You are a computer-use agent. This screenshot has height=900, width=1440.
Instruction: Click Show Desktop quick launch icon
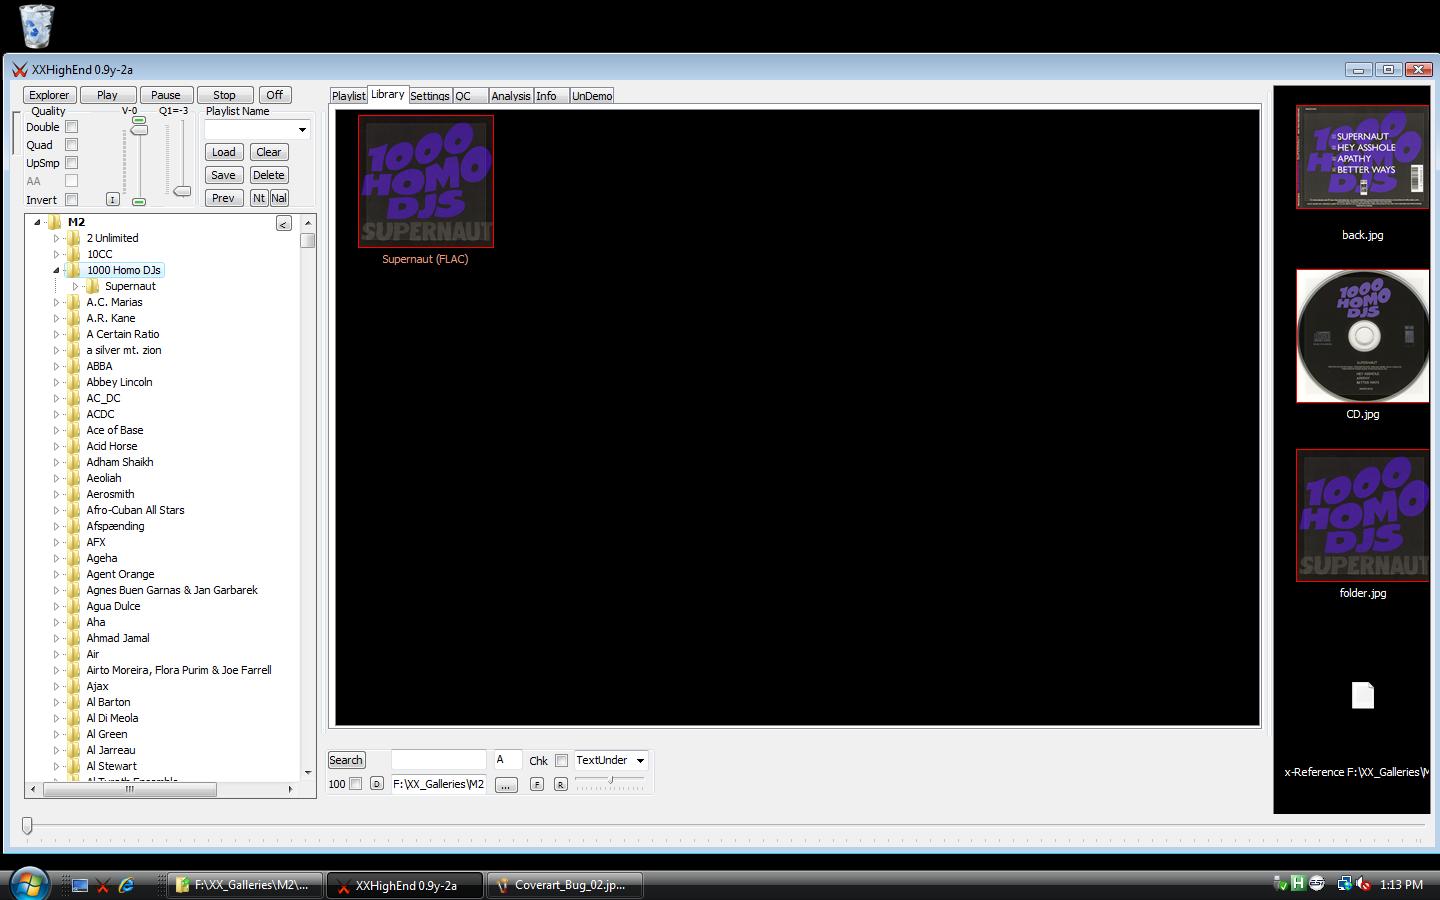pos(79,885)
